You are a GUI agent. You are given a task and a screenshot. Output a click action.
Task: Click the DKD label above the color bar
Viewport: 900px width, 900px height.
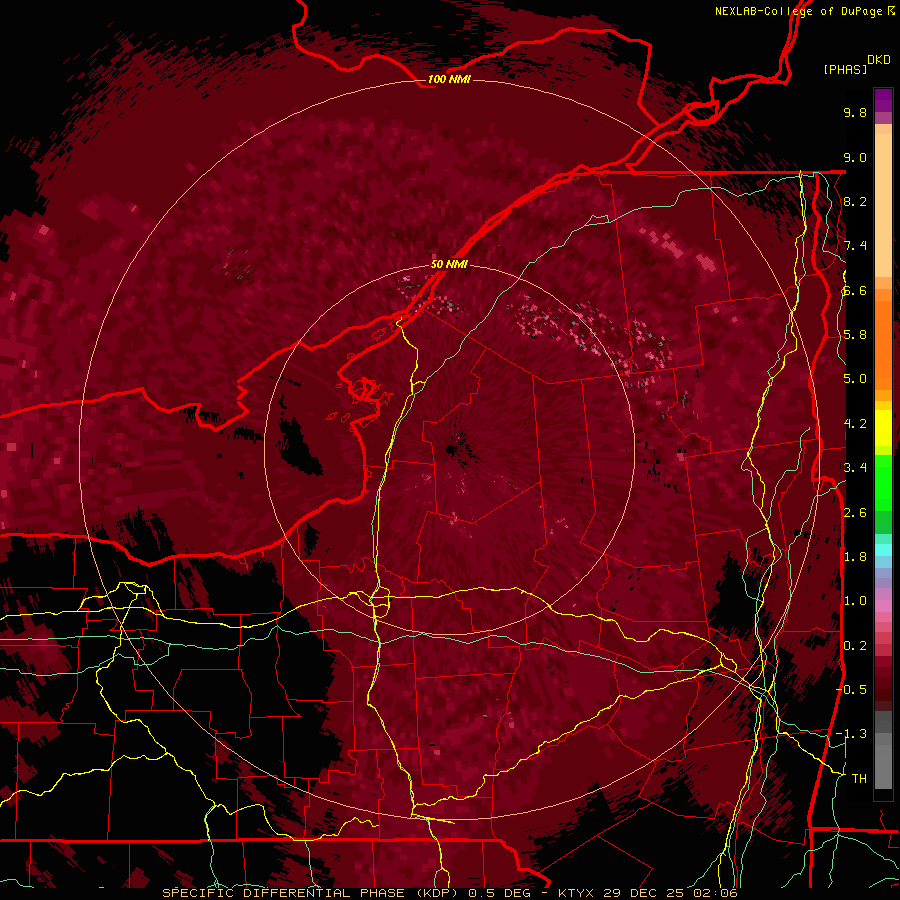(x=878, y=60)
